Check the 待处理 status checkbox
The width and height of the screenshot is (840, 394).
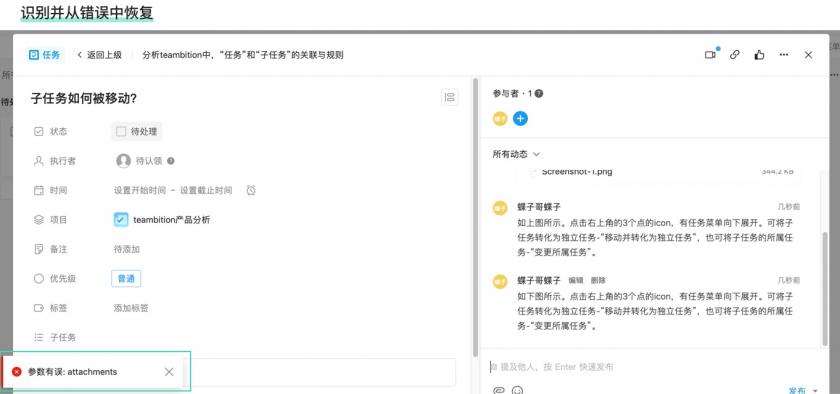[x=121, y=131]
